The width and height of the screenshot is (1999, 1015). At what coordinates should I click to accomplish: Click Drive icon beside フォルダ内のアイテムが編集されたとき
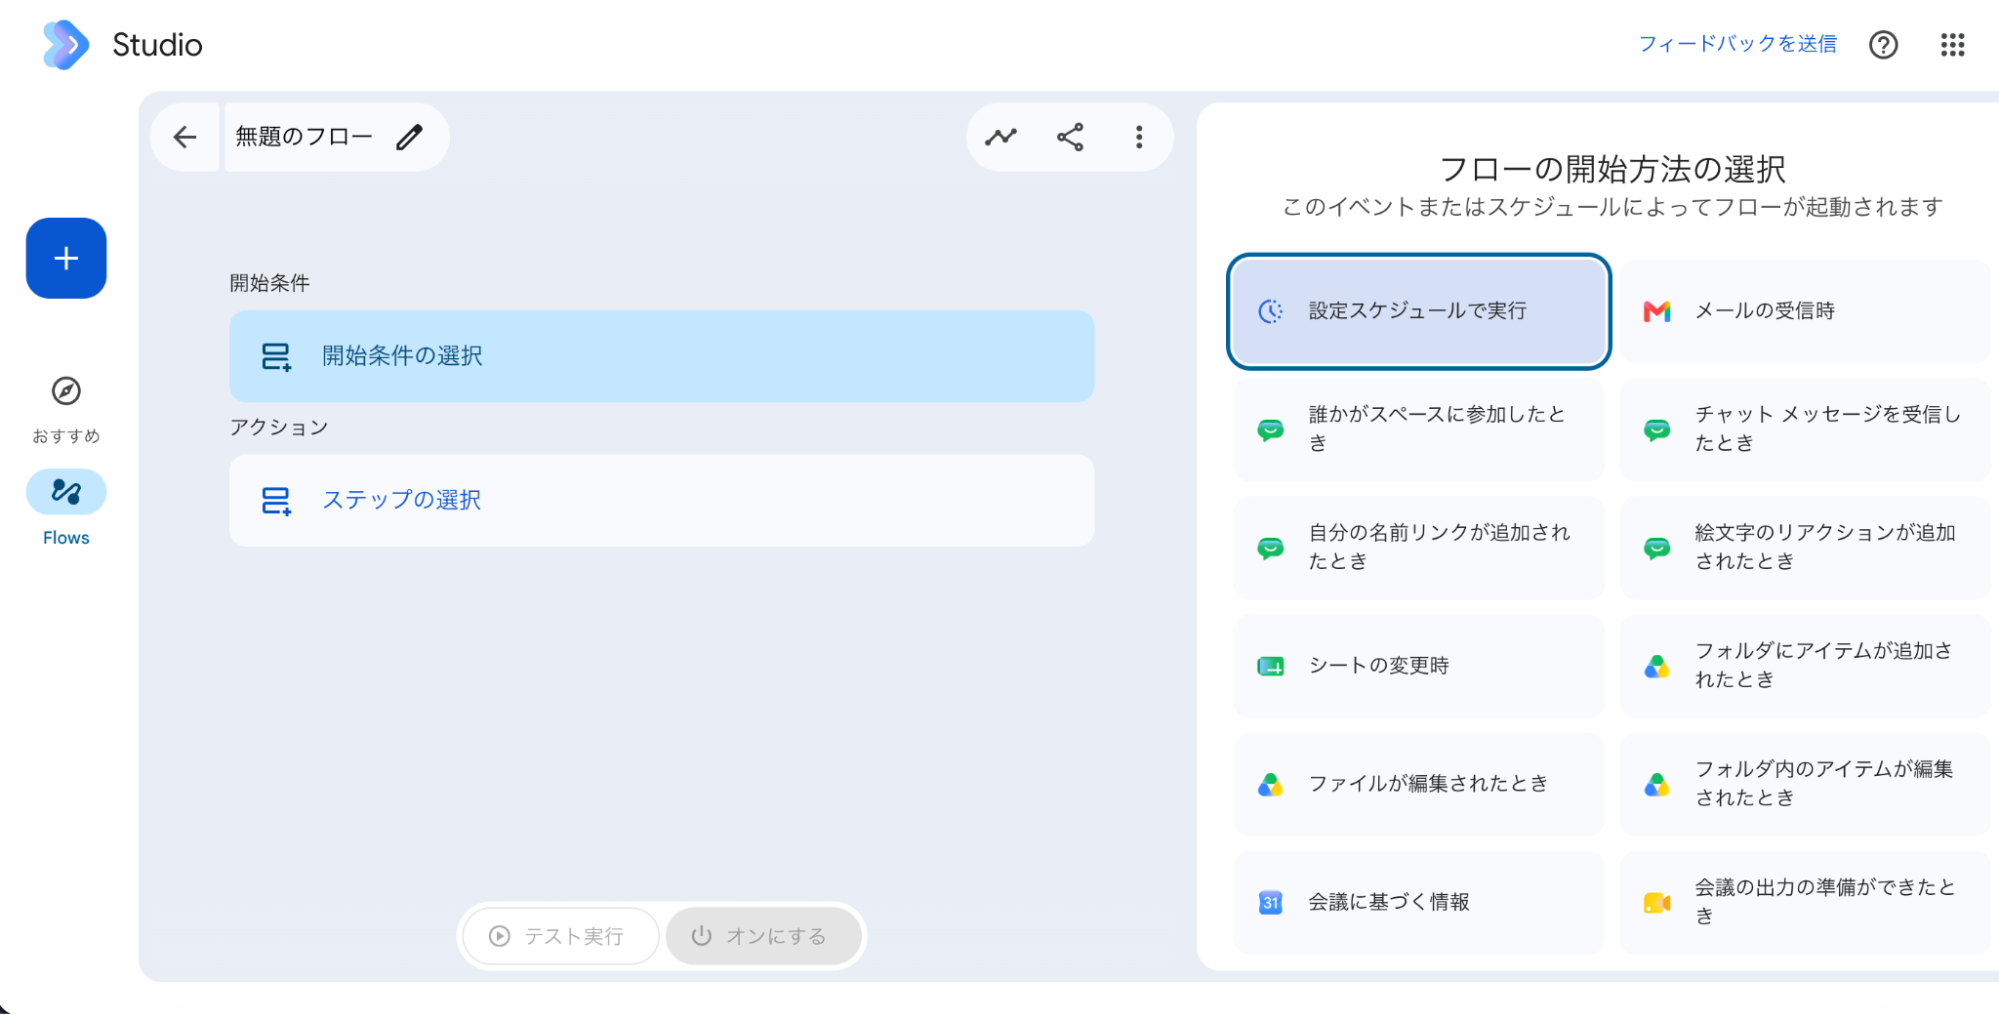tap(1657, 785)
